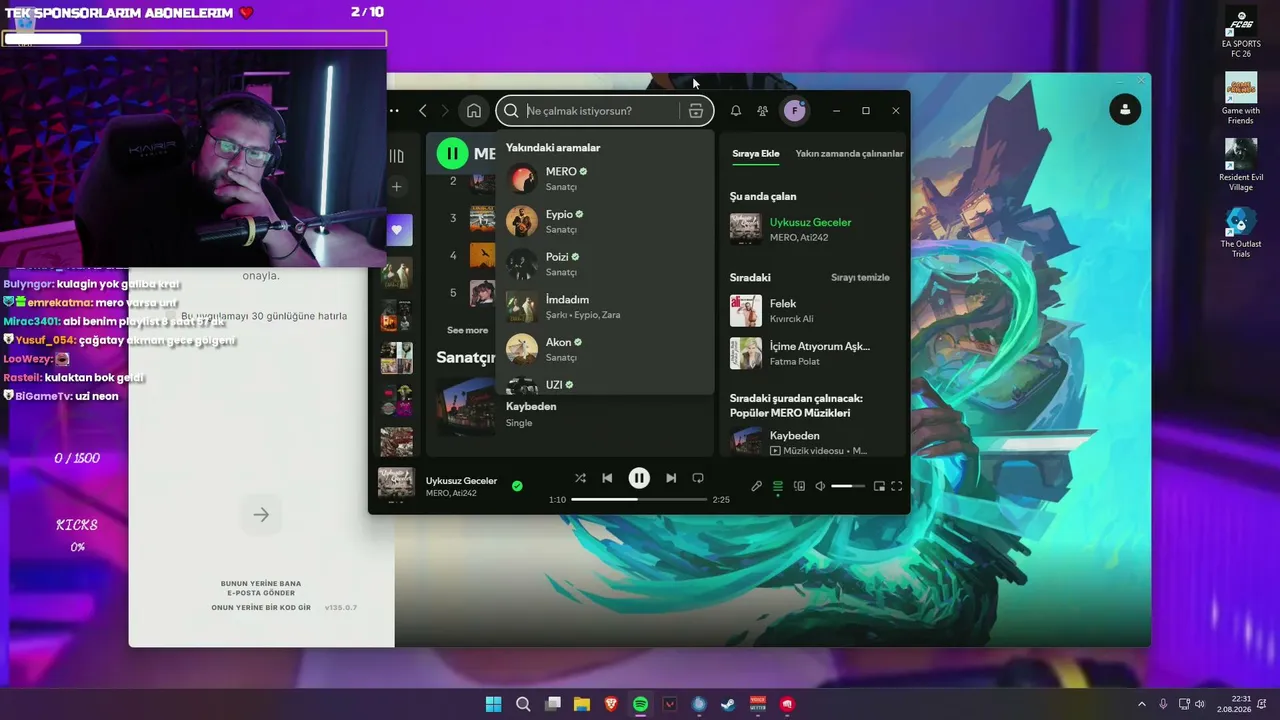The height and width of the screenshot is (720, 1280).
Task: Pause playback in the bottom player bar
Action: (x=639, y=478)
